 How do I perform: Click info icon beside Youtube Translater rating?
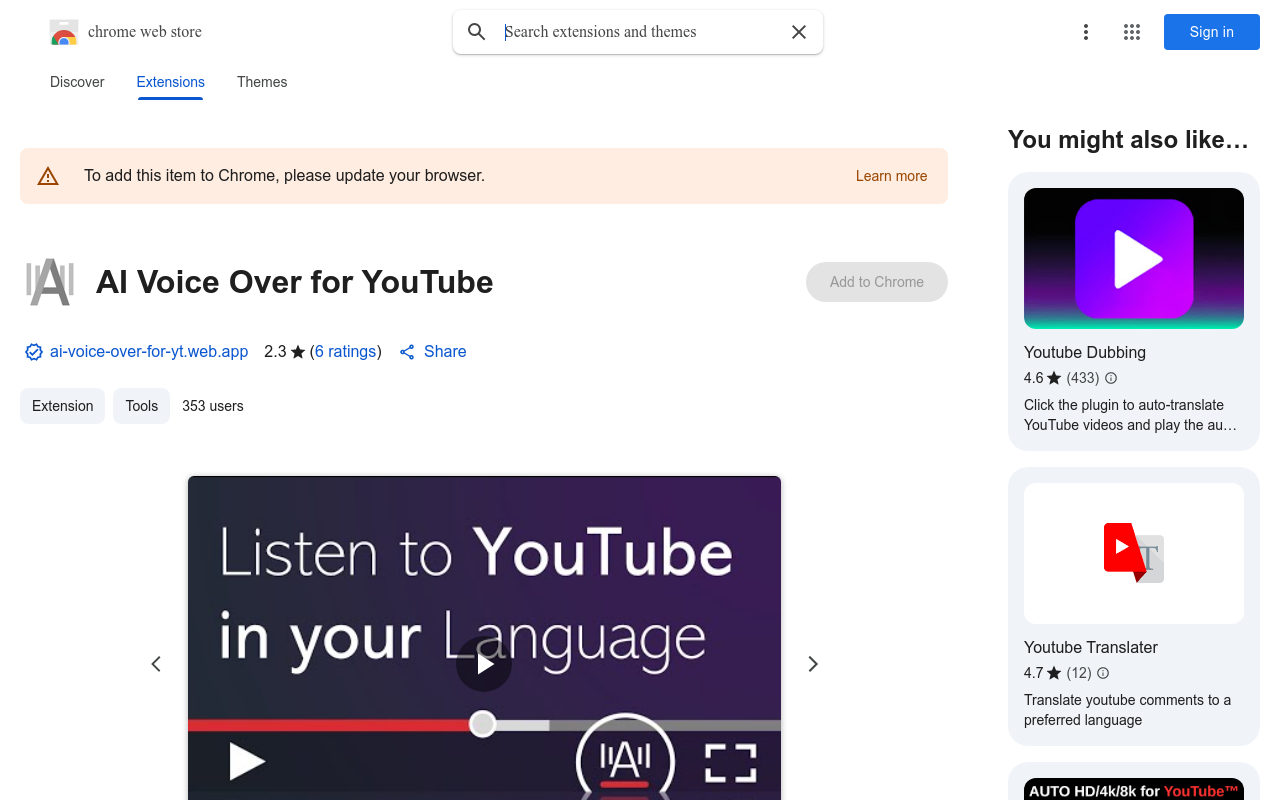coord(1103,673)
